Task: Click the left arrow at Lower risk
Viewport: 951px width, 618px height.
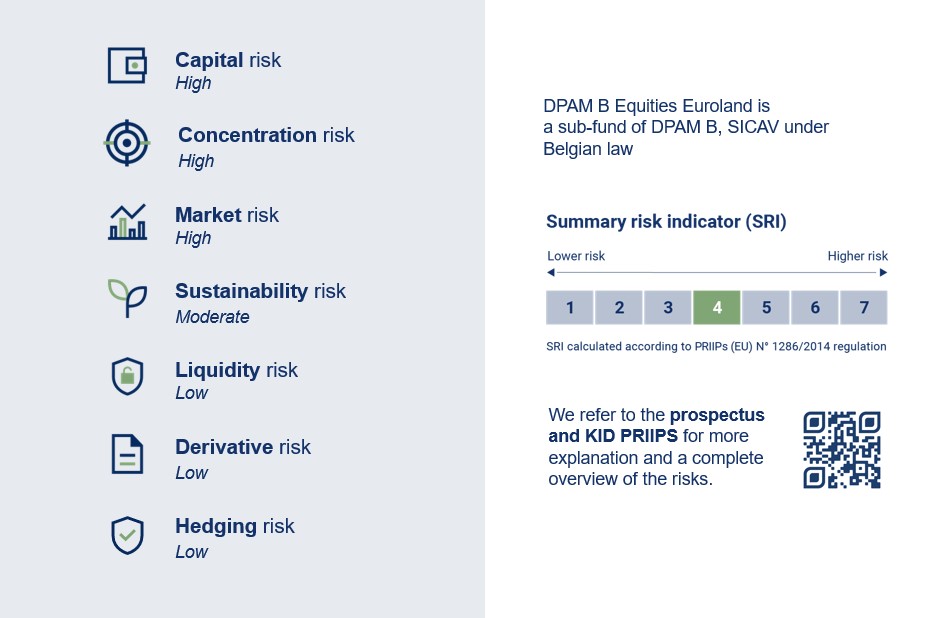Action: coord(551,272)
